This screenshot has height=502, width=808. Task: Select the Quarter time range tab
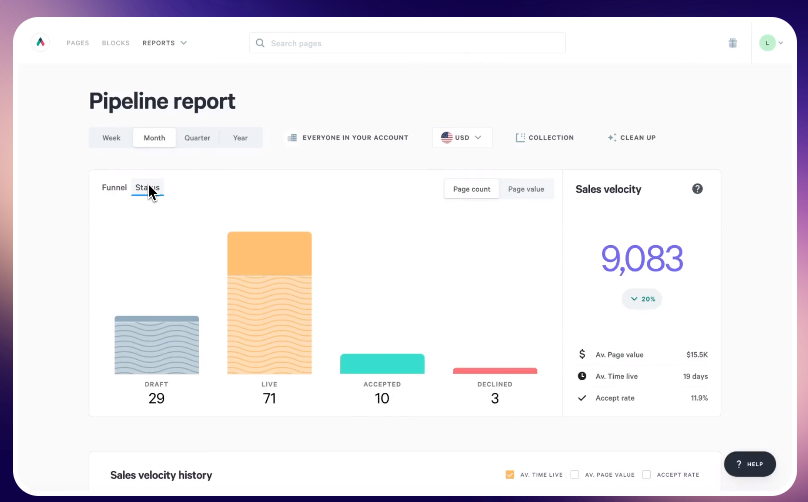pyautogui.click(x=197, y=137)
